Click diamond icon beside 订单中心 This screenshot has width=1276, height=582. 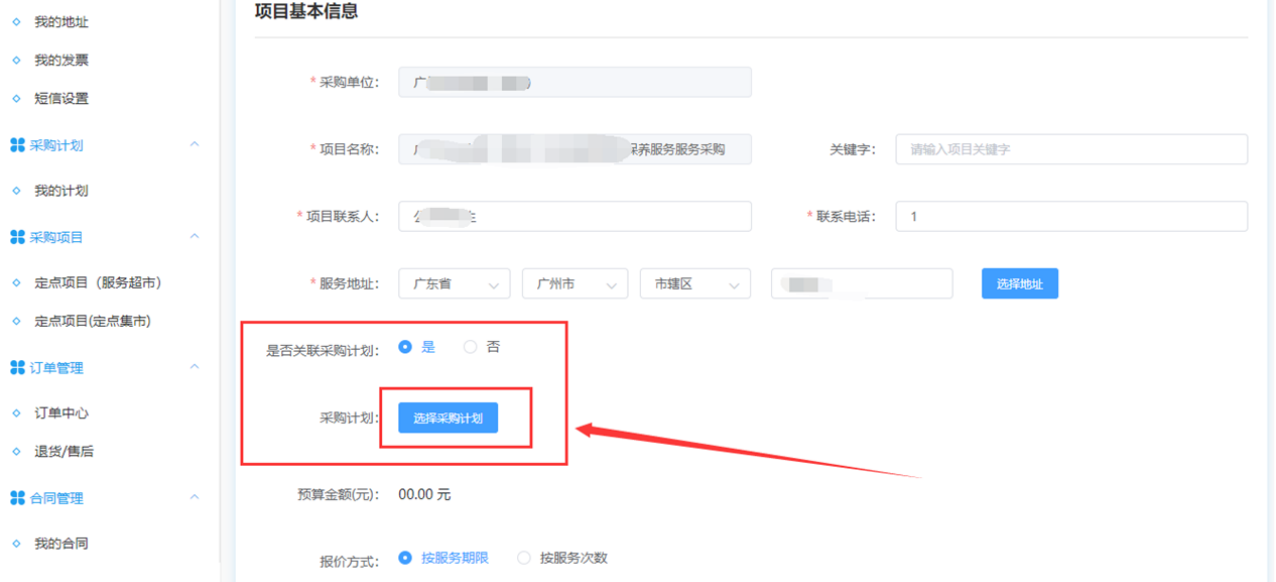tap(16, 413)
